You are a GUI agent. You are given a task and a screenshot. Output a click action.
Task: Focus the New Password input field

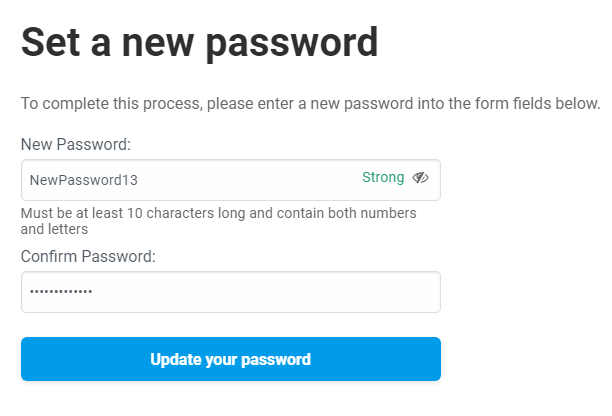point(231,180)
